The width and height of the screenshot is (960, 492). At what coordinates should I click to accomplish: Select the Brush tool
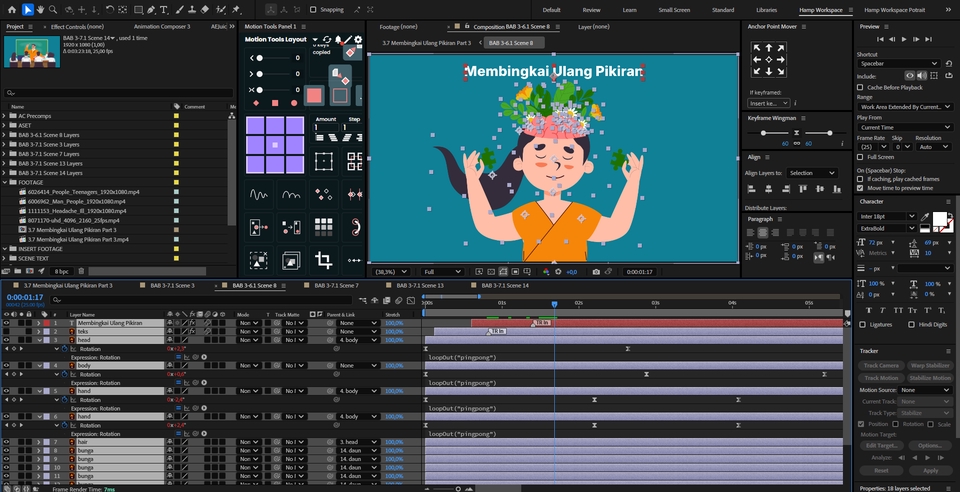click(x=181, y=9)
